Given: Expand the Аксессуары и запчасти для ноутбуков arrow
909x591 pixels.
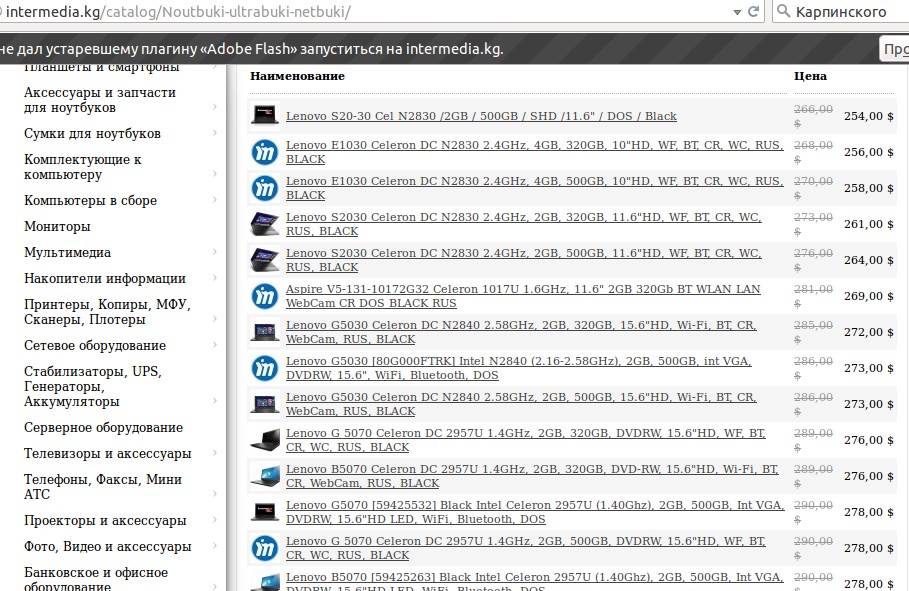Looking at the screenshot, I should [x=214, y=106].
